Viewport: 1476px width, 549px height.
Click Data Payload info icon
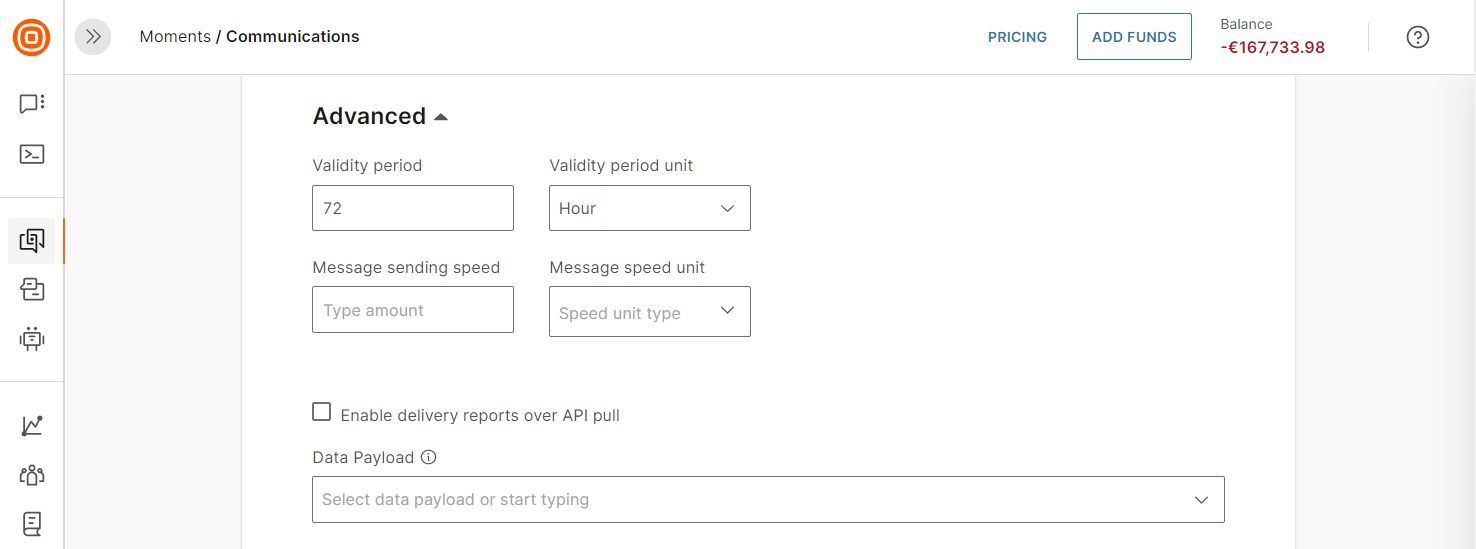429,457
